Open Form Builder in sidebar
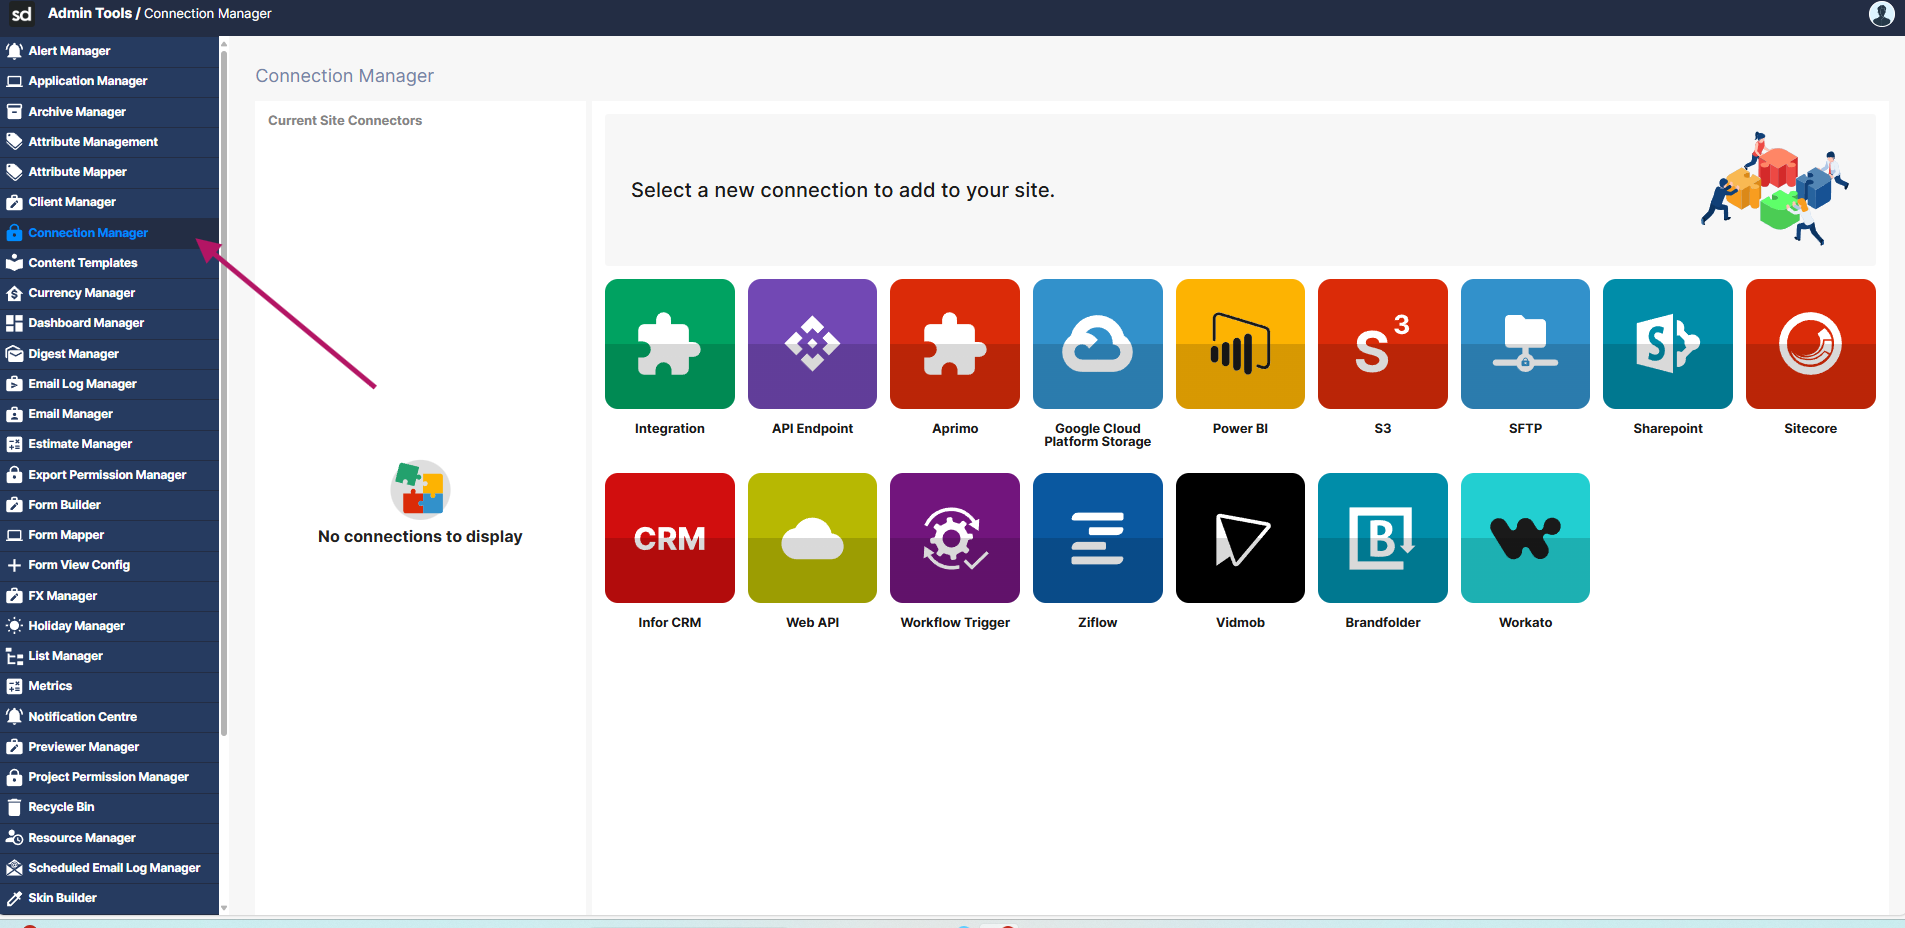 109,505
